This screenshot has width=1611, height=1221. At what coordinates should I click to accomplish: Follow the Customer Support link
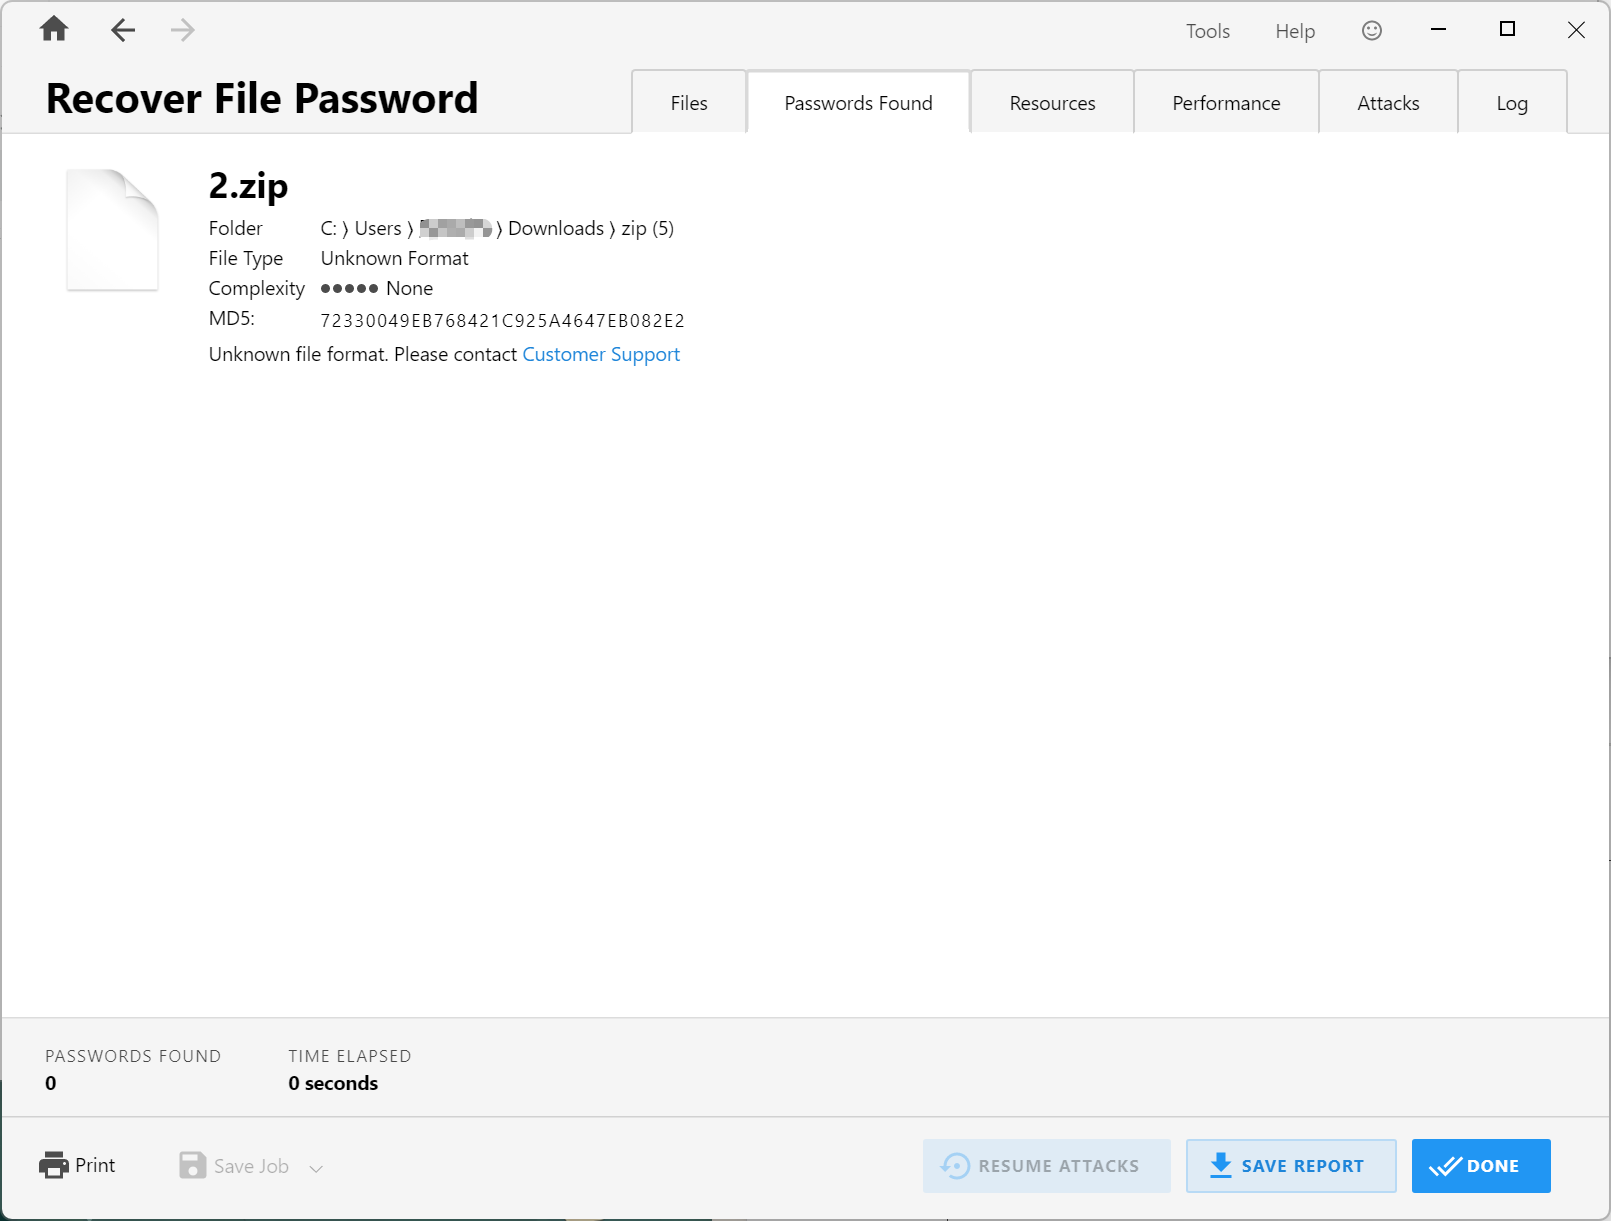(x=601, y=354)
